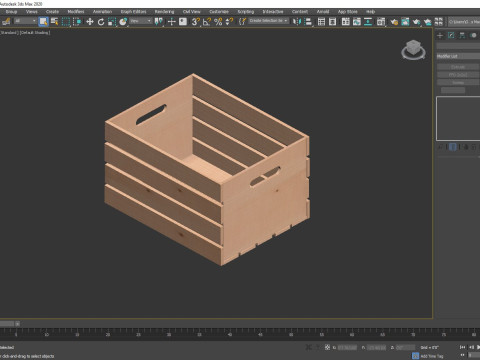480x360 pixels.
Task: Open the Rendered Frame Window
Action: pos(405,22)
